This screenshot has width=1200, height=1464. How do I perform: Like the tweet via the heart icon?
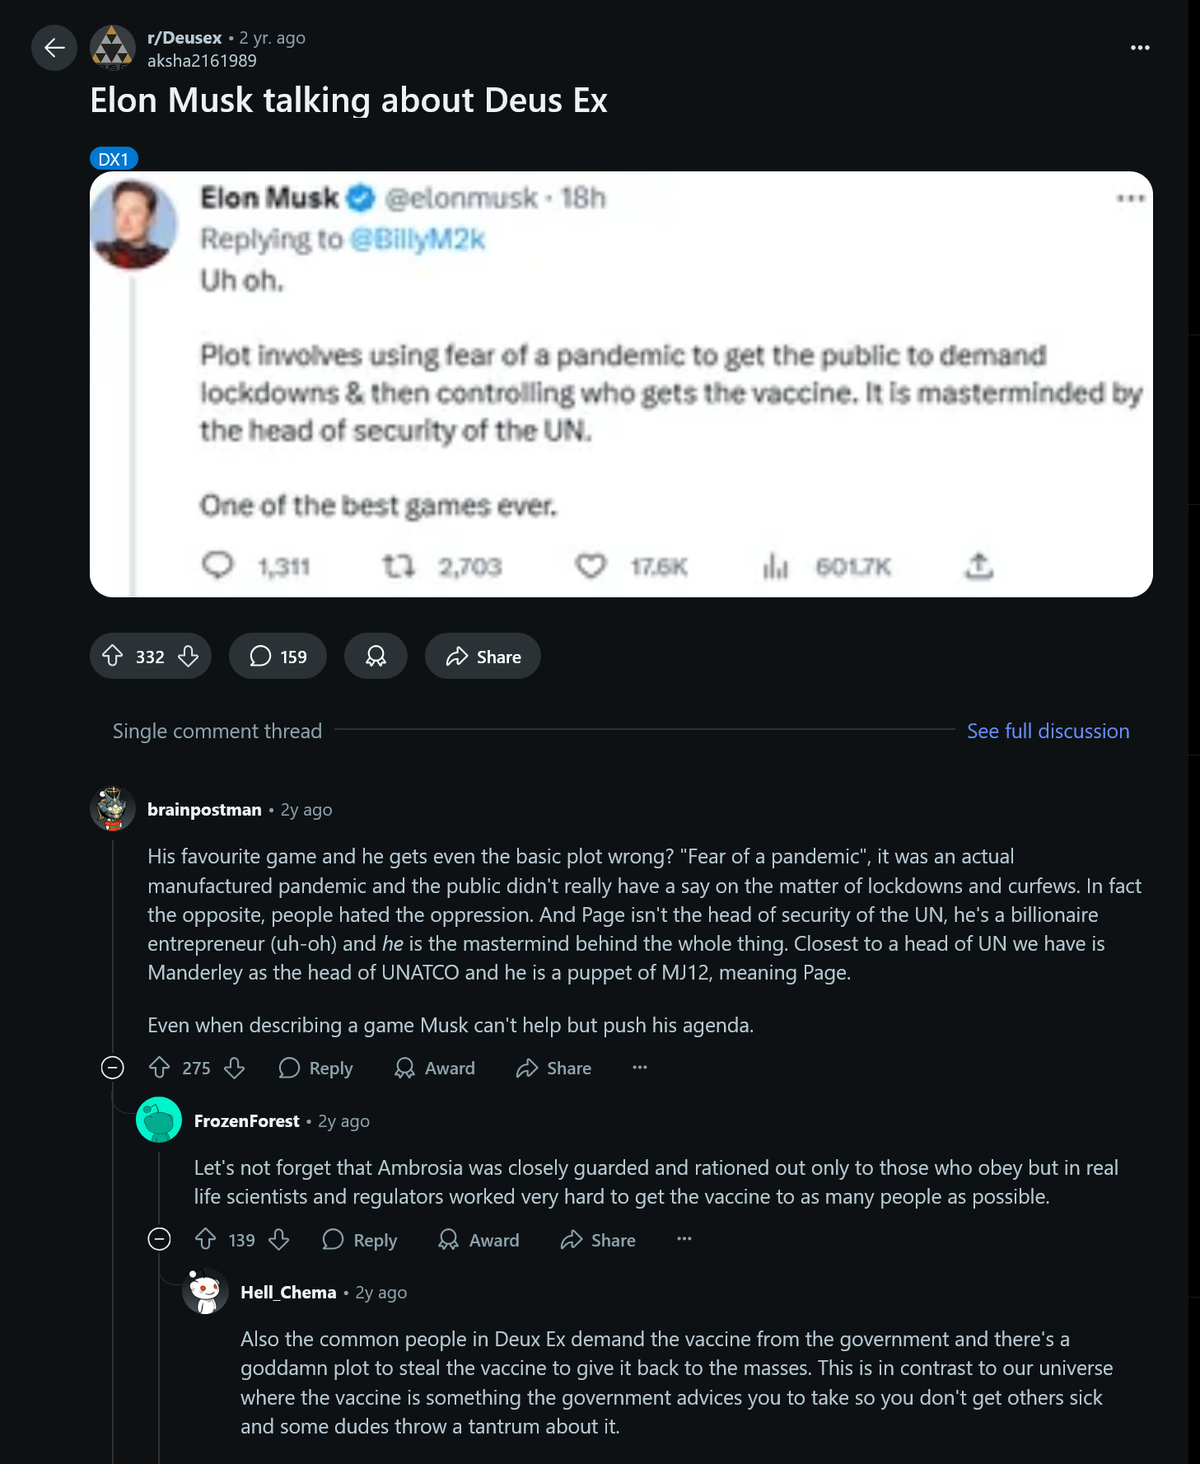[x=591, y=566]
